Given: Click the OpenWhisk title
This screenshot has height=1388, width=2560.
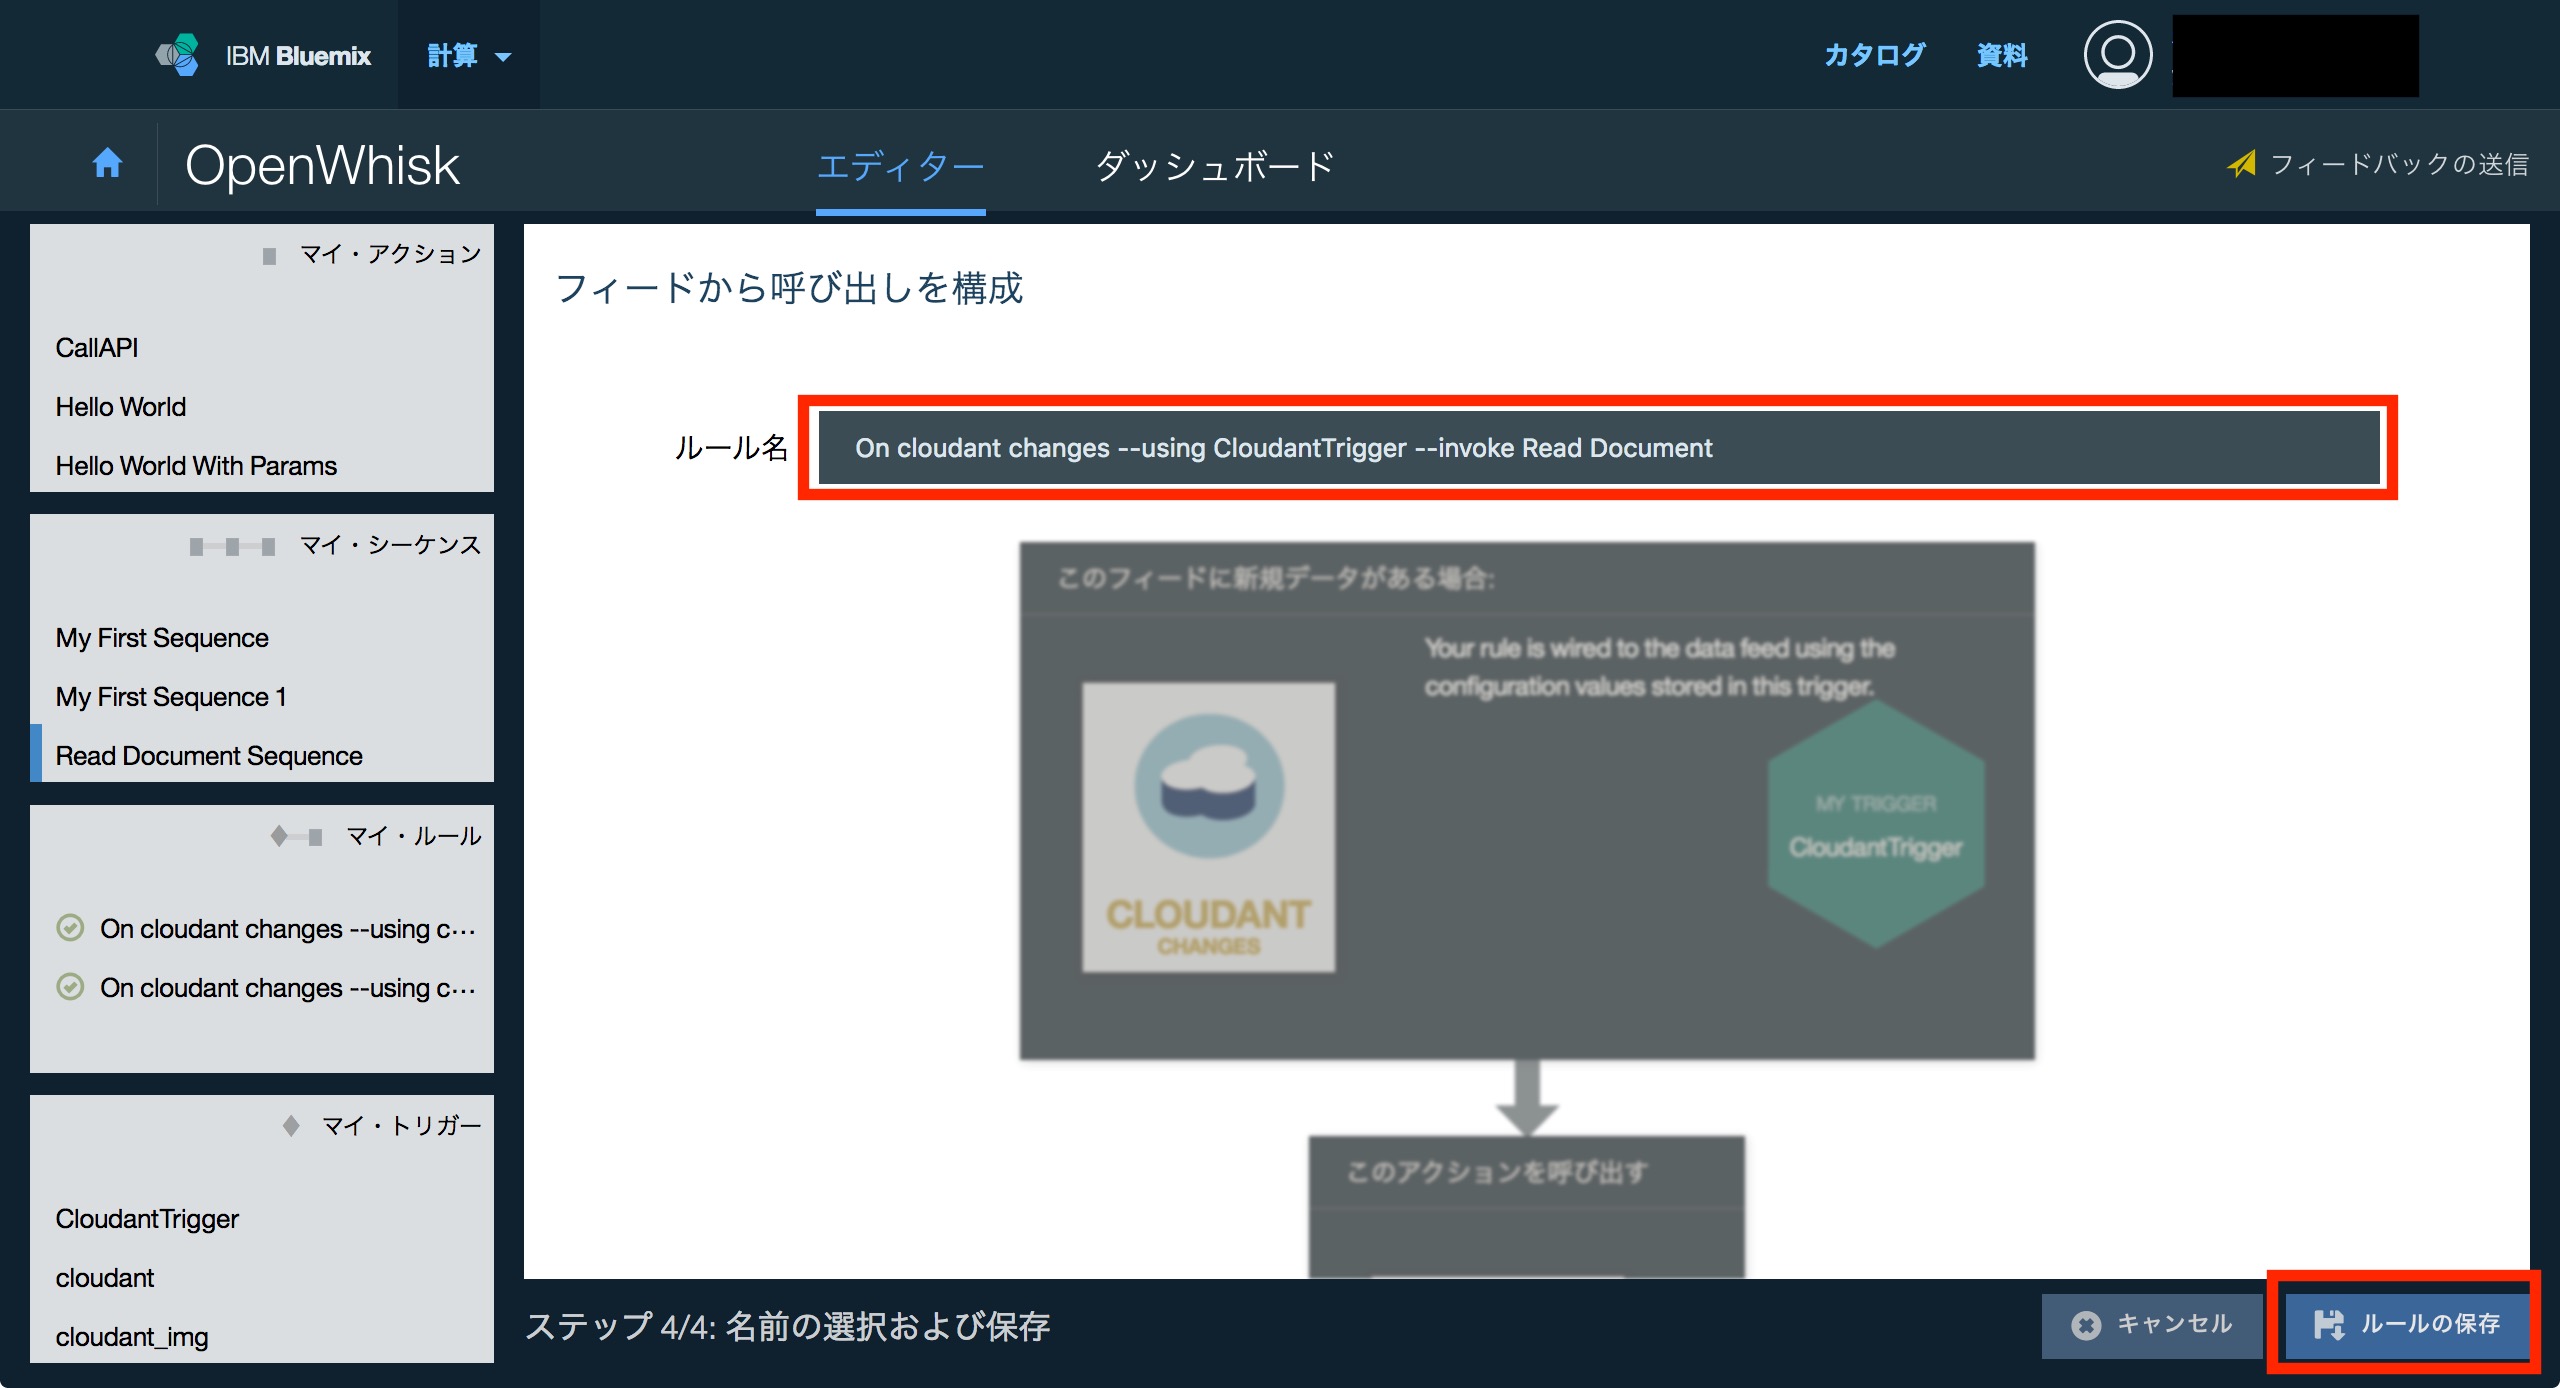Looking at the screenshot, I should point(322,165).
